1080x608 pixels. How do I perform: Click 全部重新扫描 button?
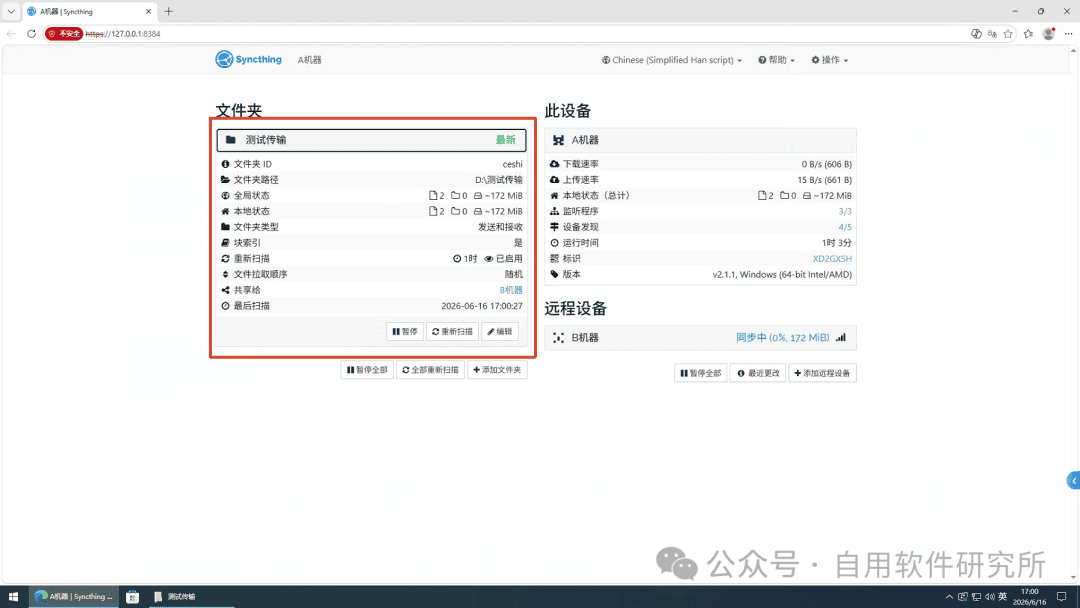coord(430,370)
